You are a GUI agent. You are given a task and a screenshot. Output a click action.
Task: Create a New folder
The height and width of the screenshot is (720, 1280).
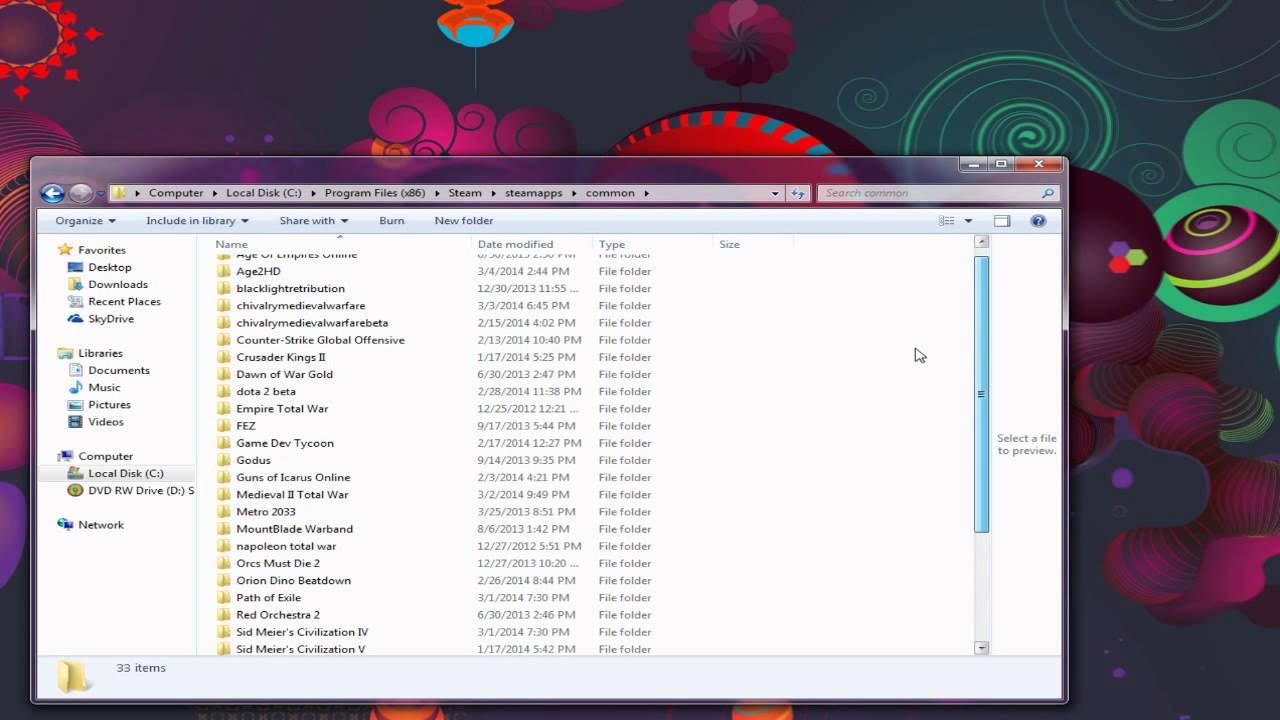pyautogui.click(x=463, y=221)
